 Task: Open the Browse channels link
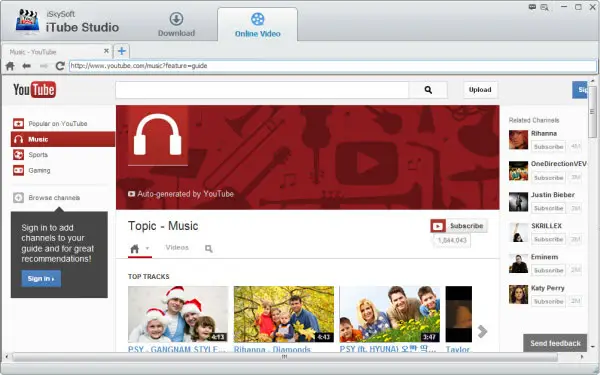[54, 197]
